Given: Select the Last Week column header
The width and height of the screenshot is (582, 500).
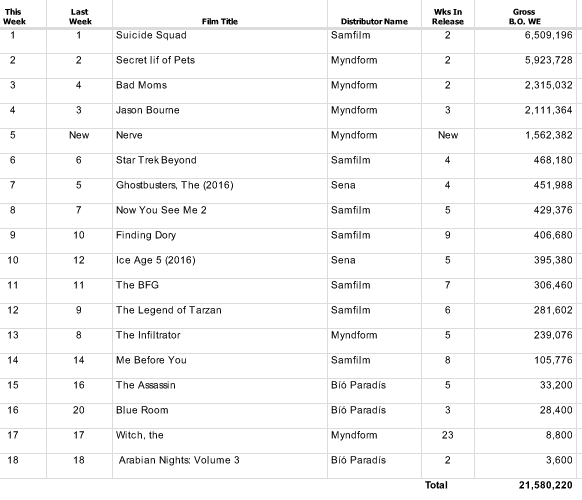Looking at the screenshot, I should point(79,17).
